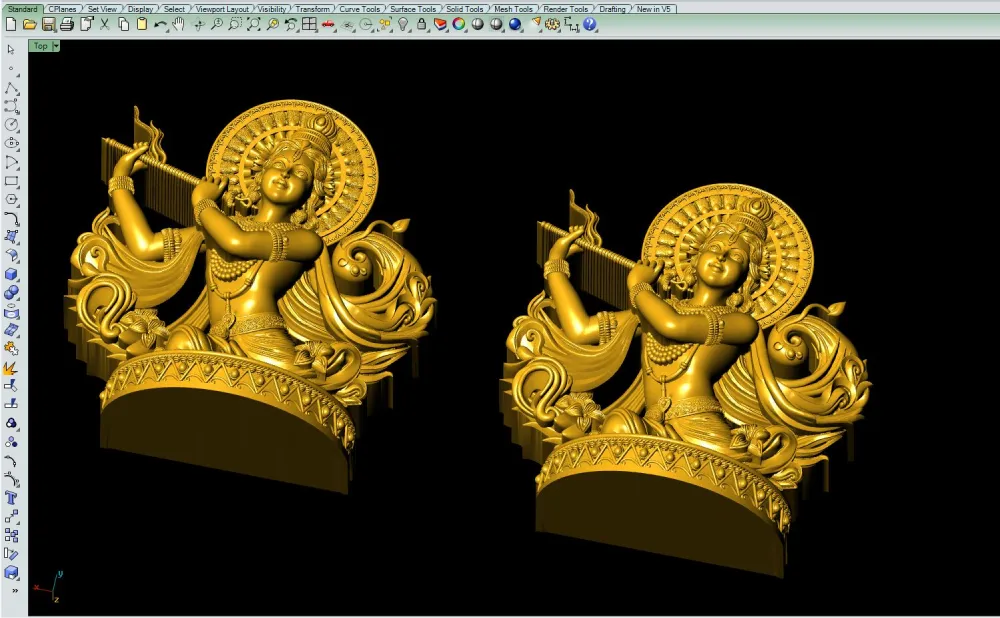Save the model with floppy icon
The height and width of the screenshot is (618, 1000).
(48, 24)
